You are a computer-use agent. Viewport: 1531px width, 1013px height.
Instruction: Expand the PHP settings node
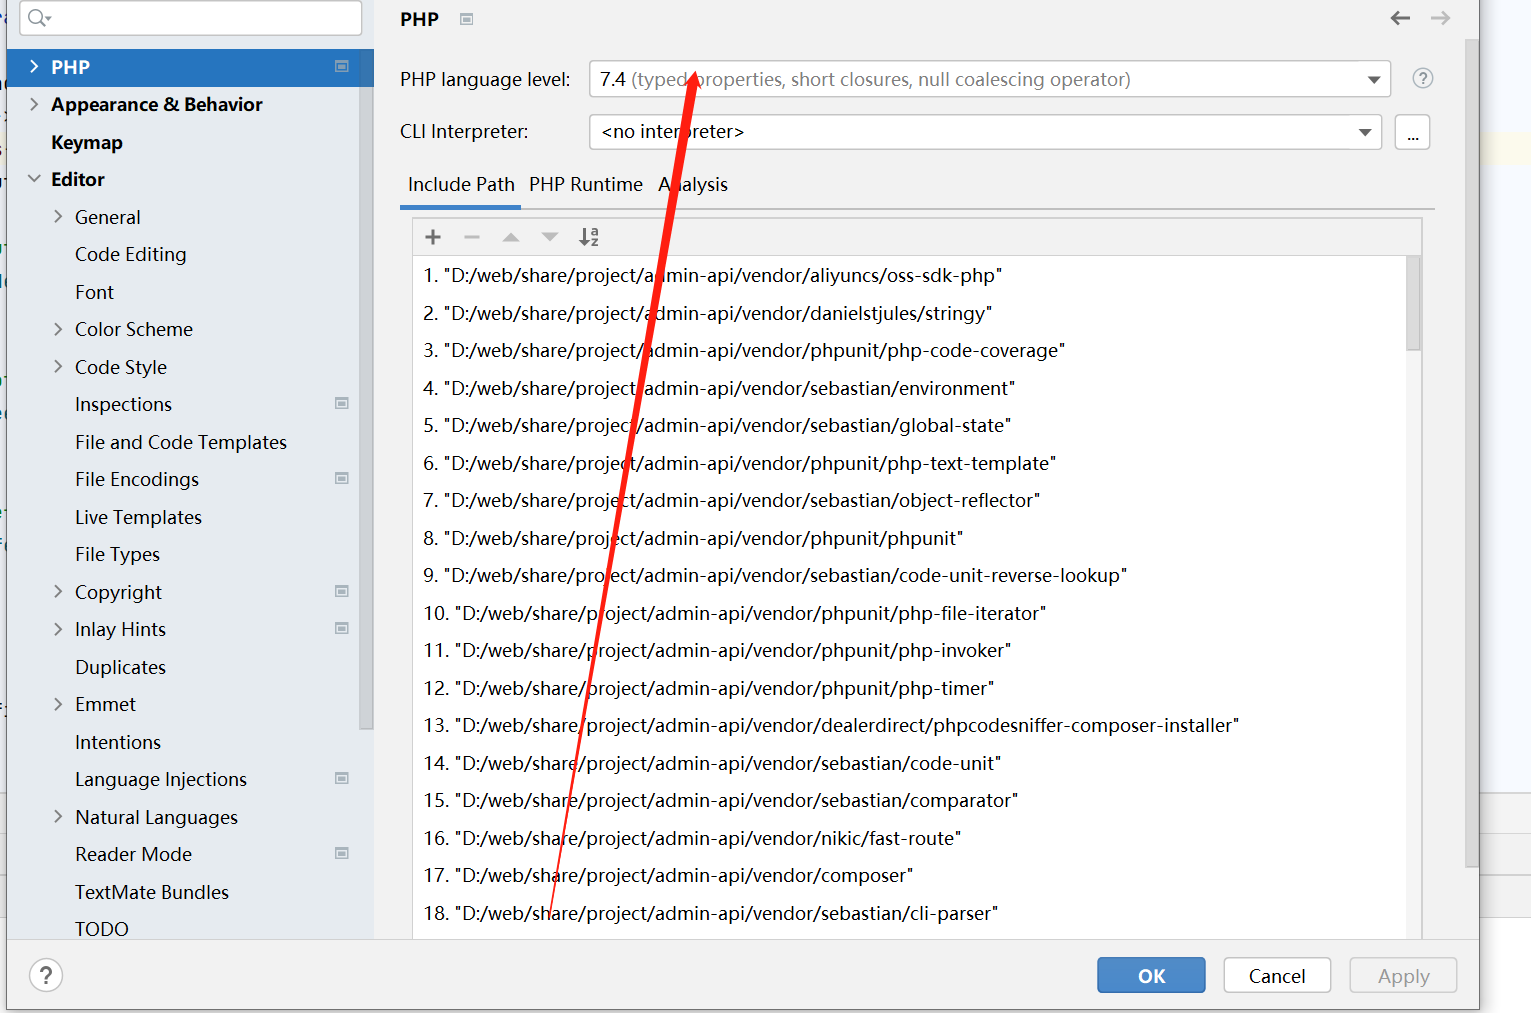tap(34, 67)
